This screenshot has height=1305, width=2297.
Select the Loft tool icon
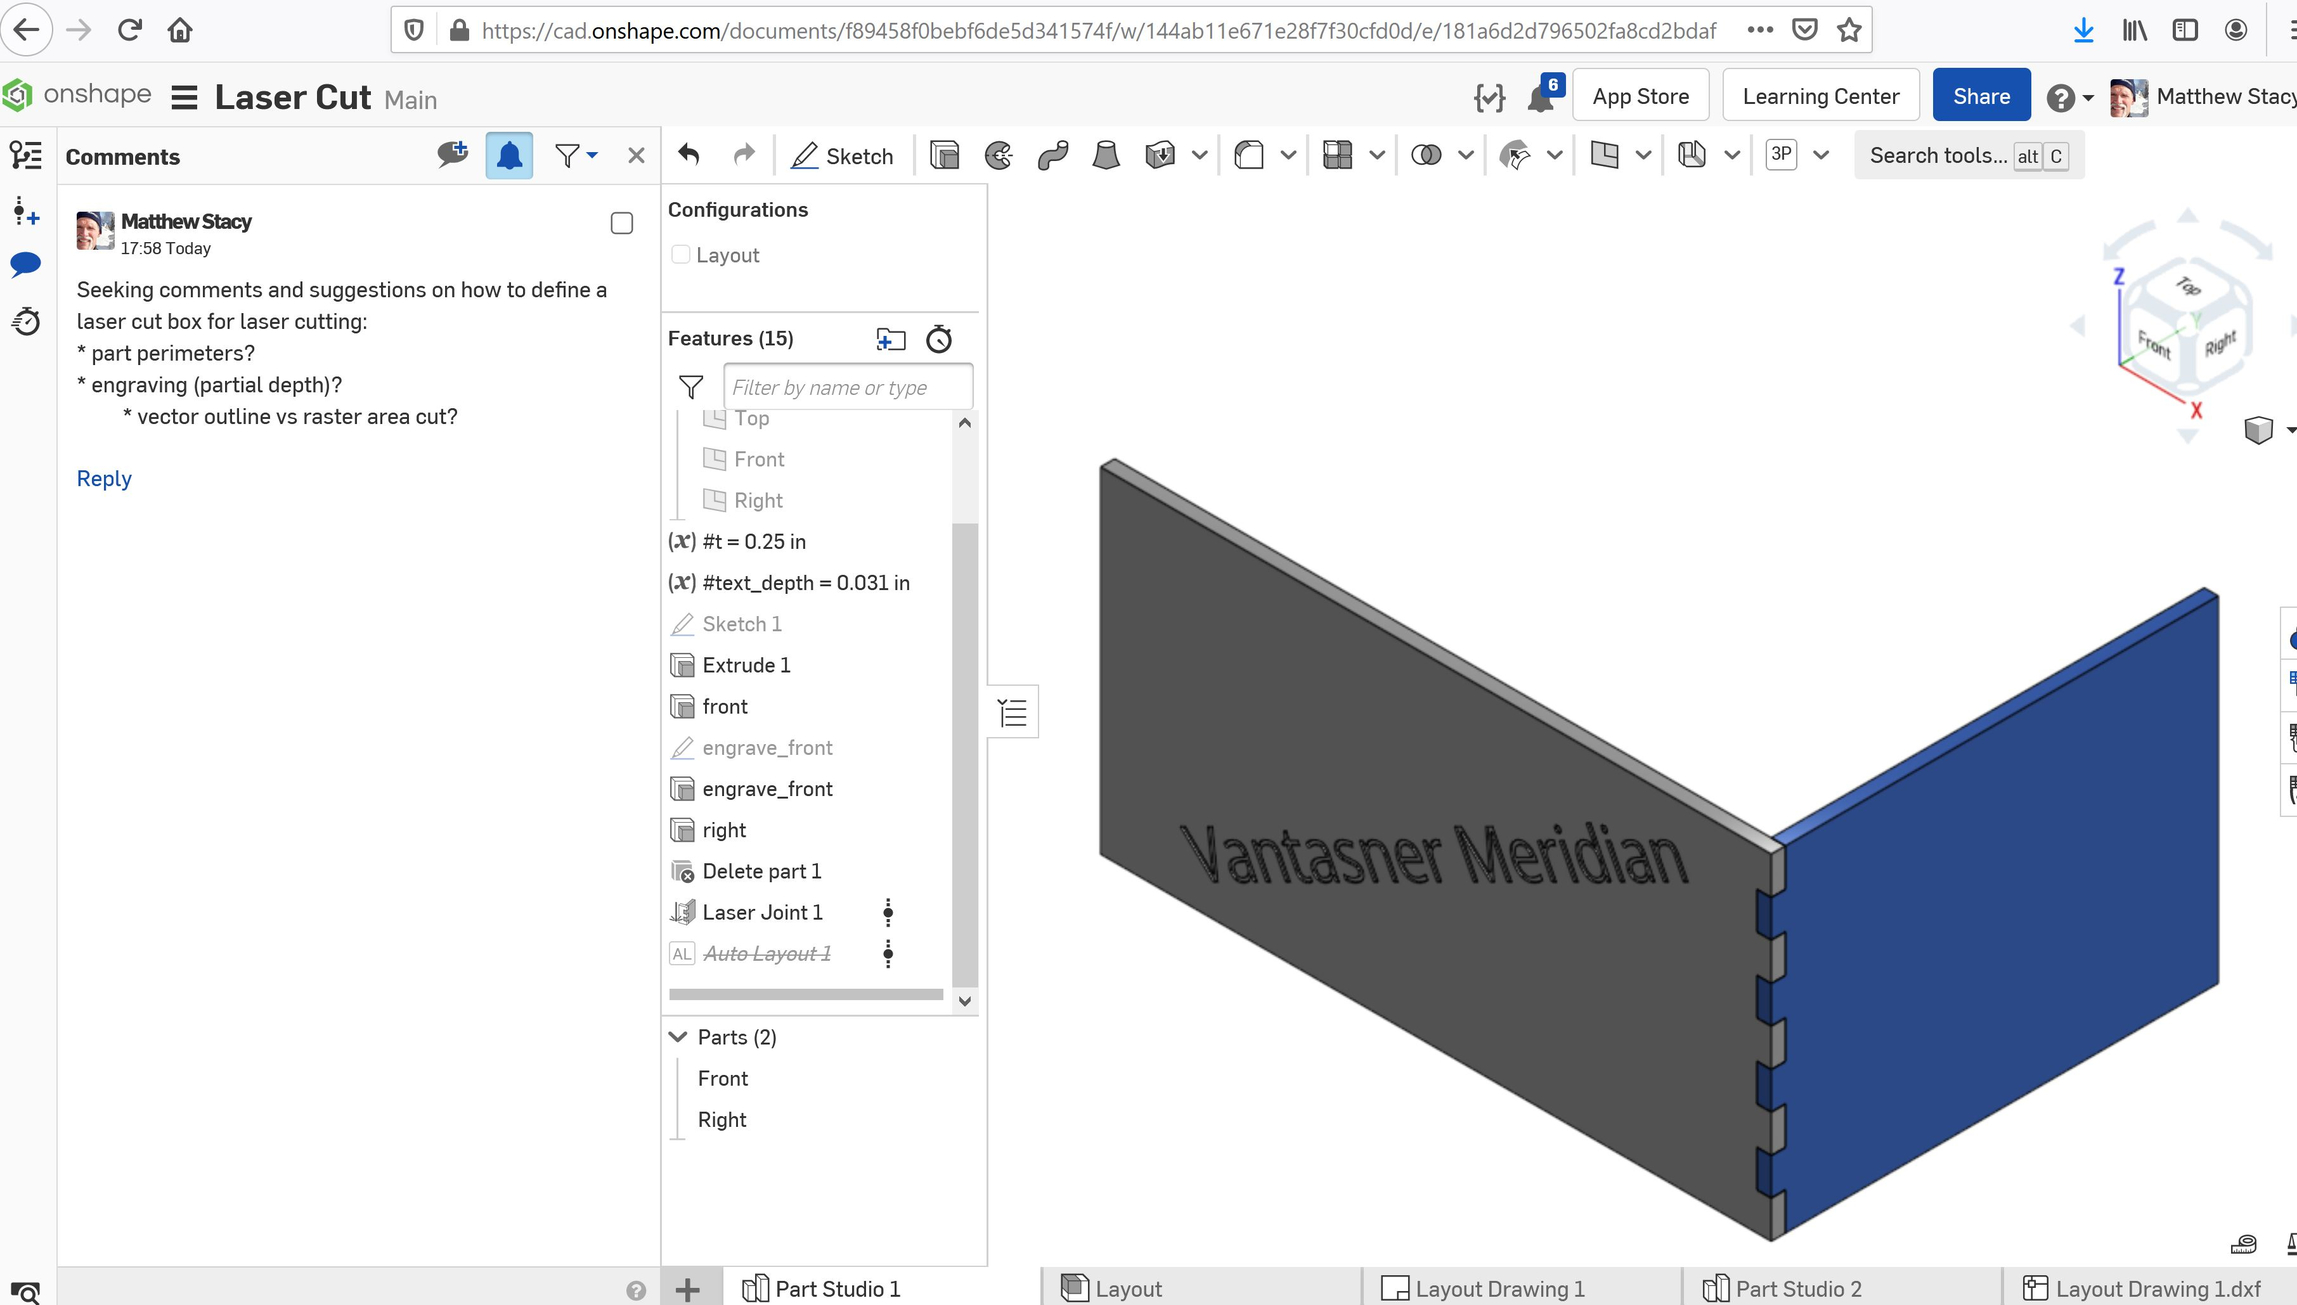click(x=1106, y=155)
